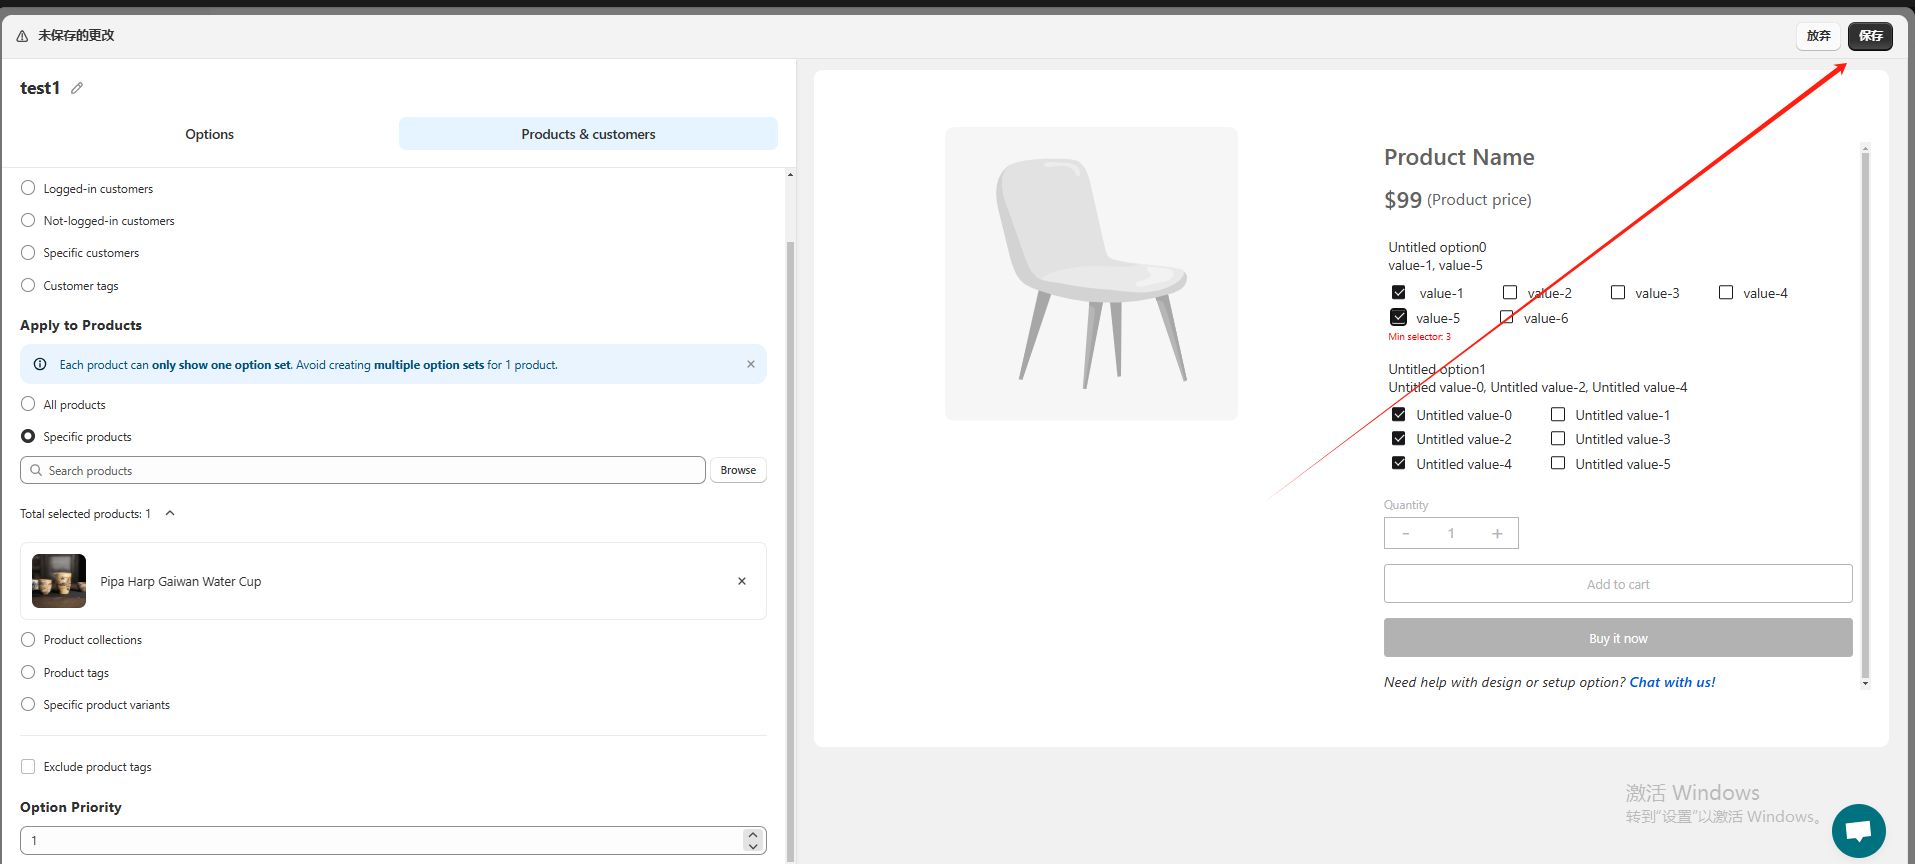
Task: Select the Products & customers tab
Action: click(x=588, y=134)
